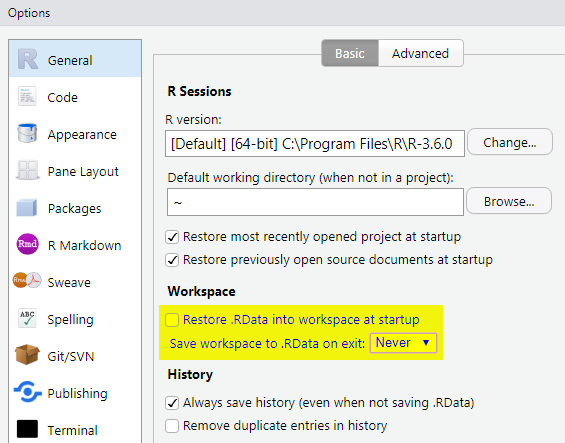Screen dimensions: 565x443
Task: Go to the R Markdown sidebar label
Action: tap(85, 246)
